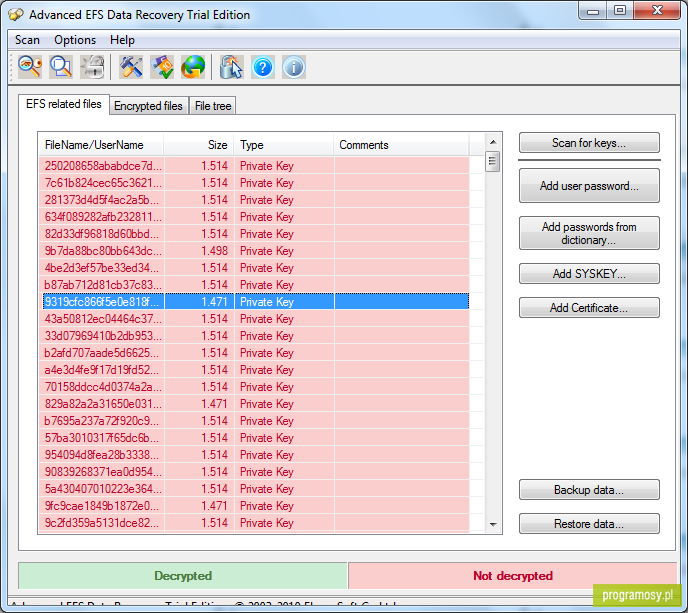Select the row 250208658ababdce7d...

pos(256,166)
